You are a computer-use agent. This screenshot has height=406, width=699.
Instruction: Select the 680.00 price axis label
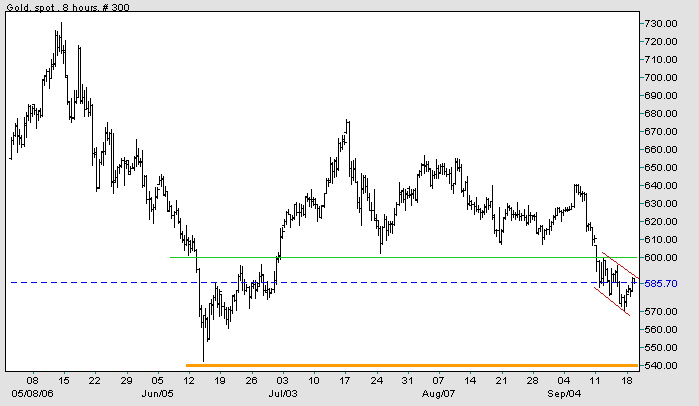pyautogui.click(x=661, y=114)
